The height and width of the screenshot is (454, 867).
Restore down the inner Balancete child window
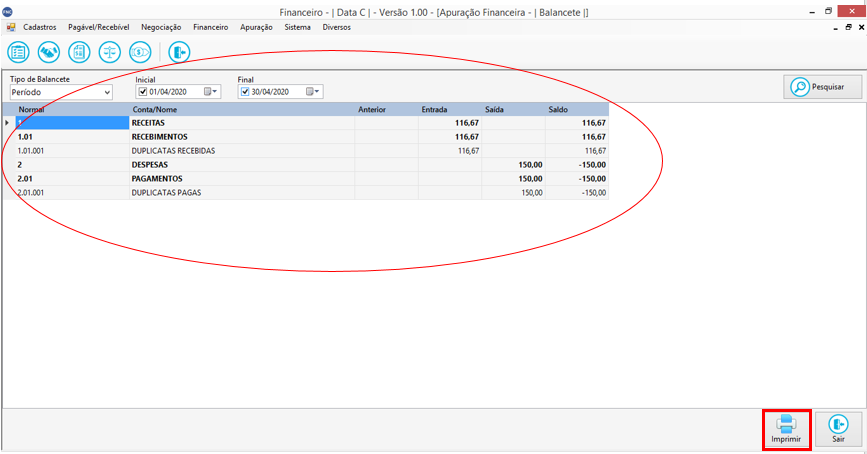pos(848,27)
